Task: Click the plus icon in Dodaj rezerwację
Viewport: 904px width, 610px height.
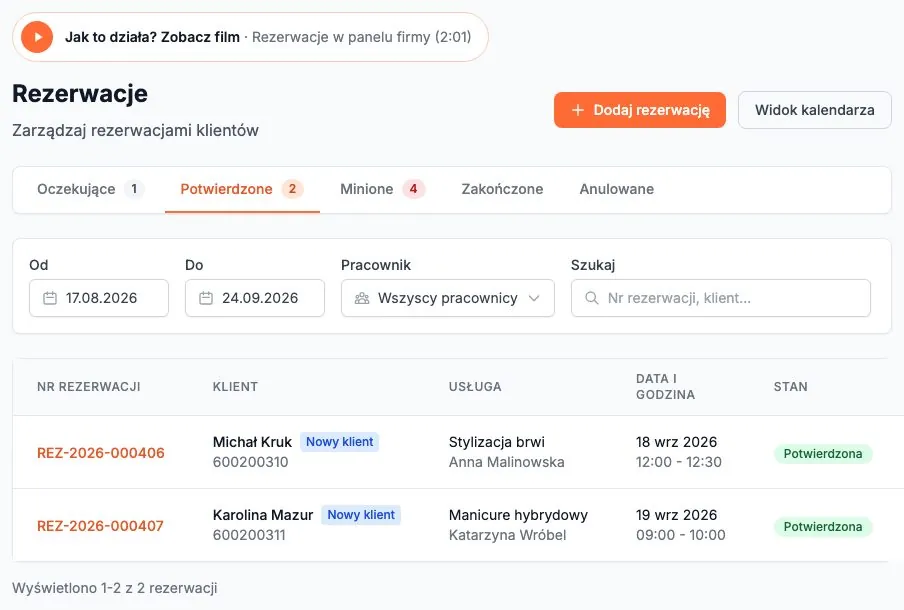Action: pos(578,110)
